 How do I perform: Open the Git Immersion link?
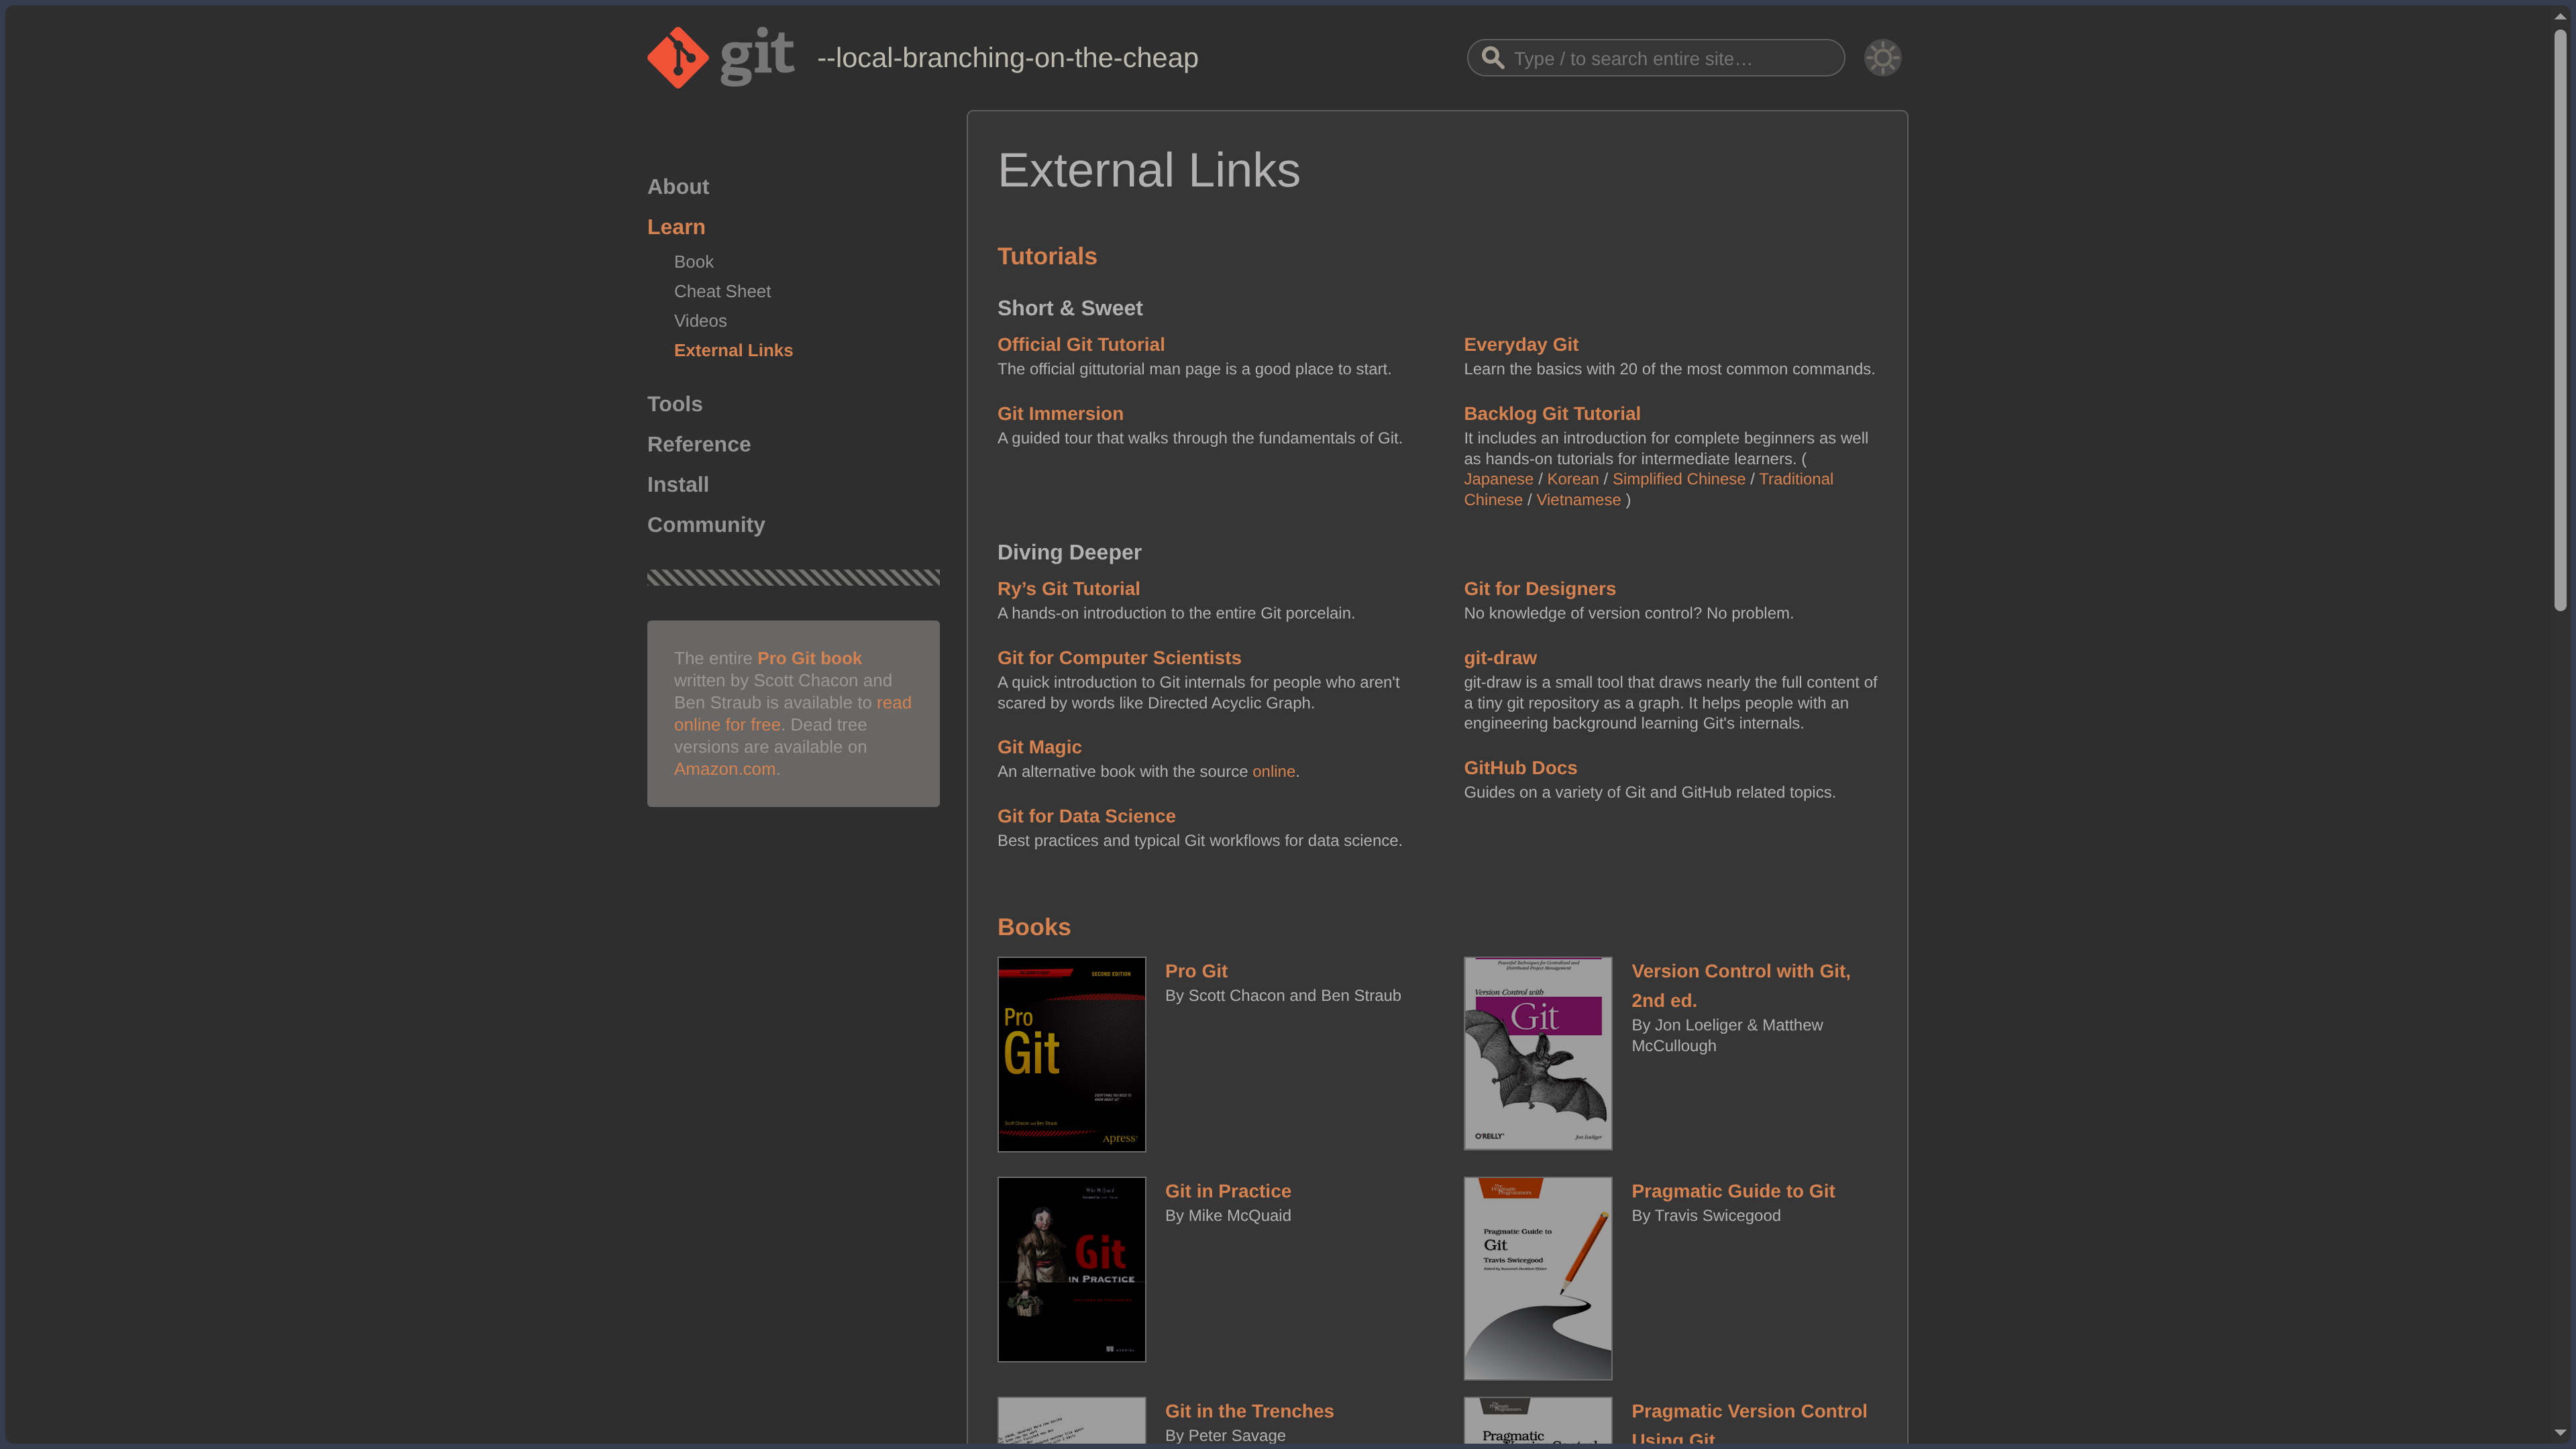(x=1059, y=413)
